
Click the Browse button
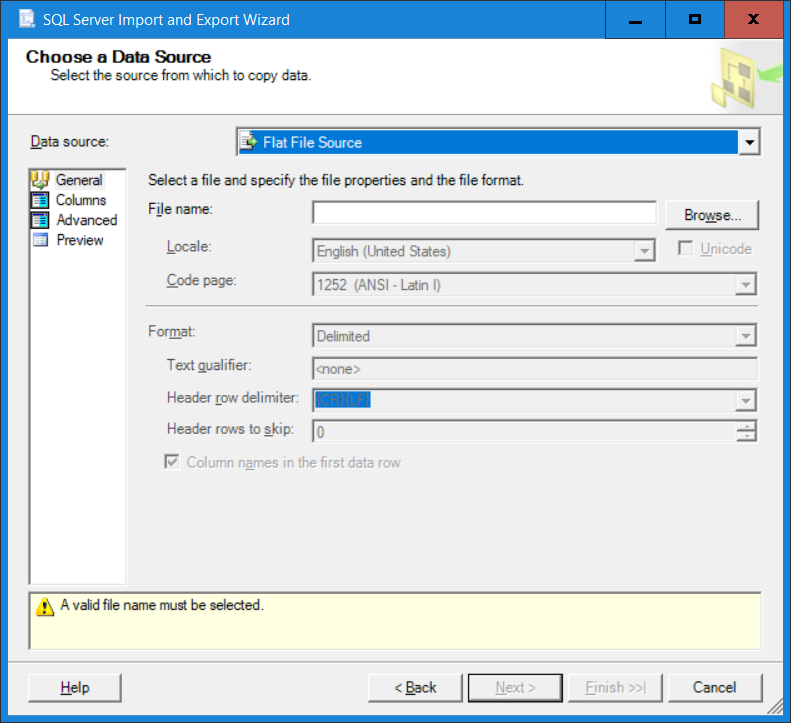[712, 215]
